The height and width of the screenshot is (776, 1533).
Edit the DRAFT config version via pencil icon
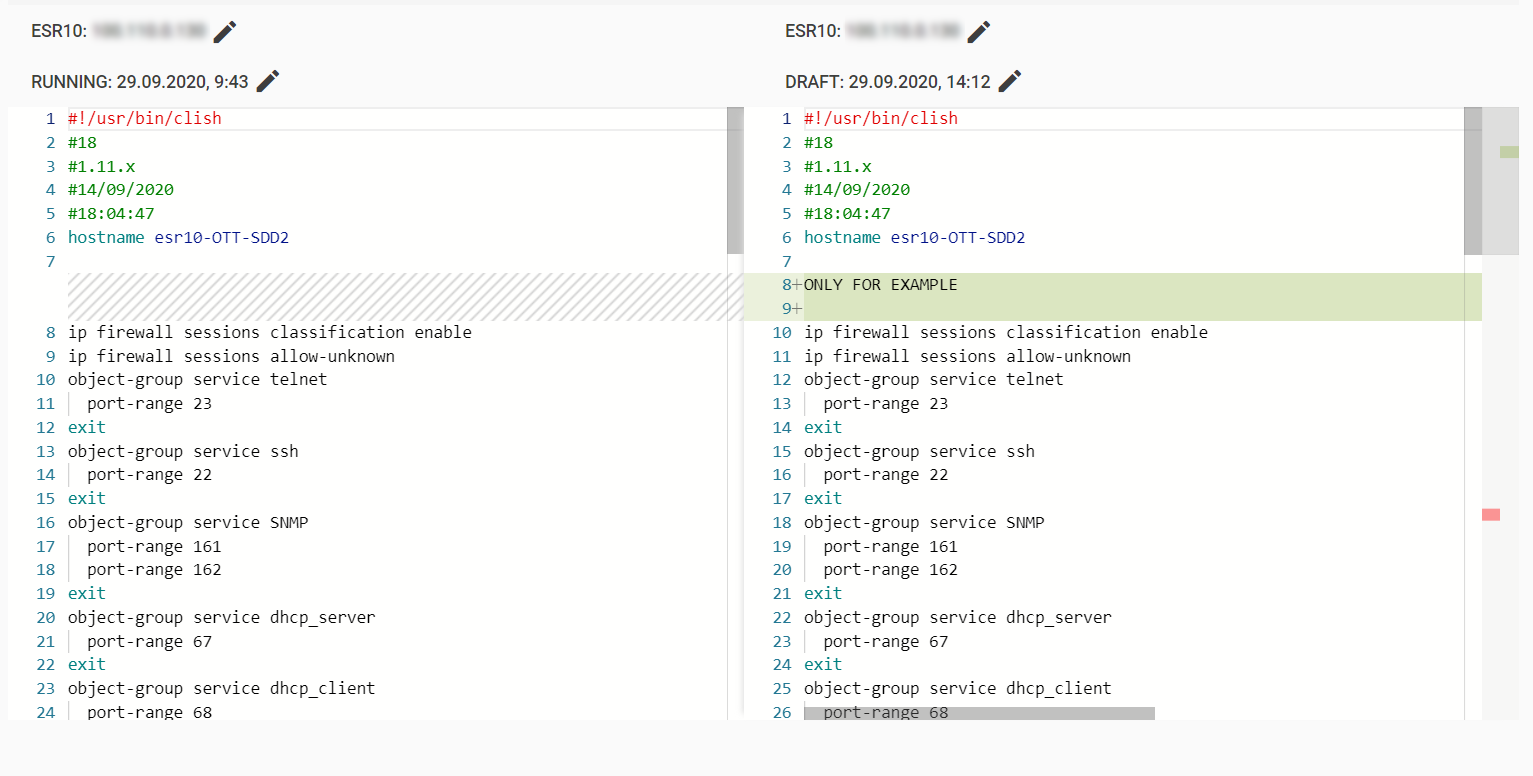click(x=1010, y=81)
